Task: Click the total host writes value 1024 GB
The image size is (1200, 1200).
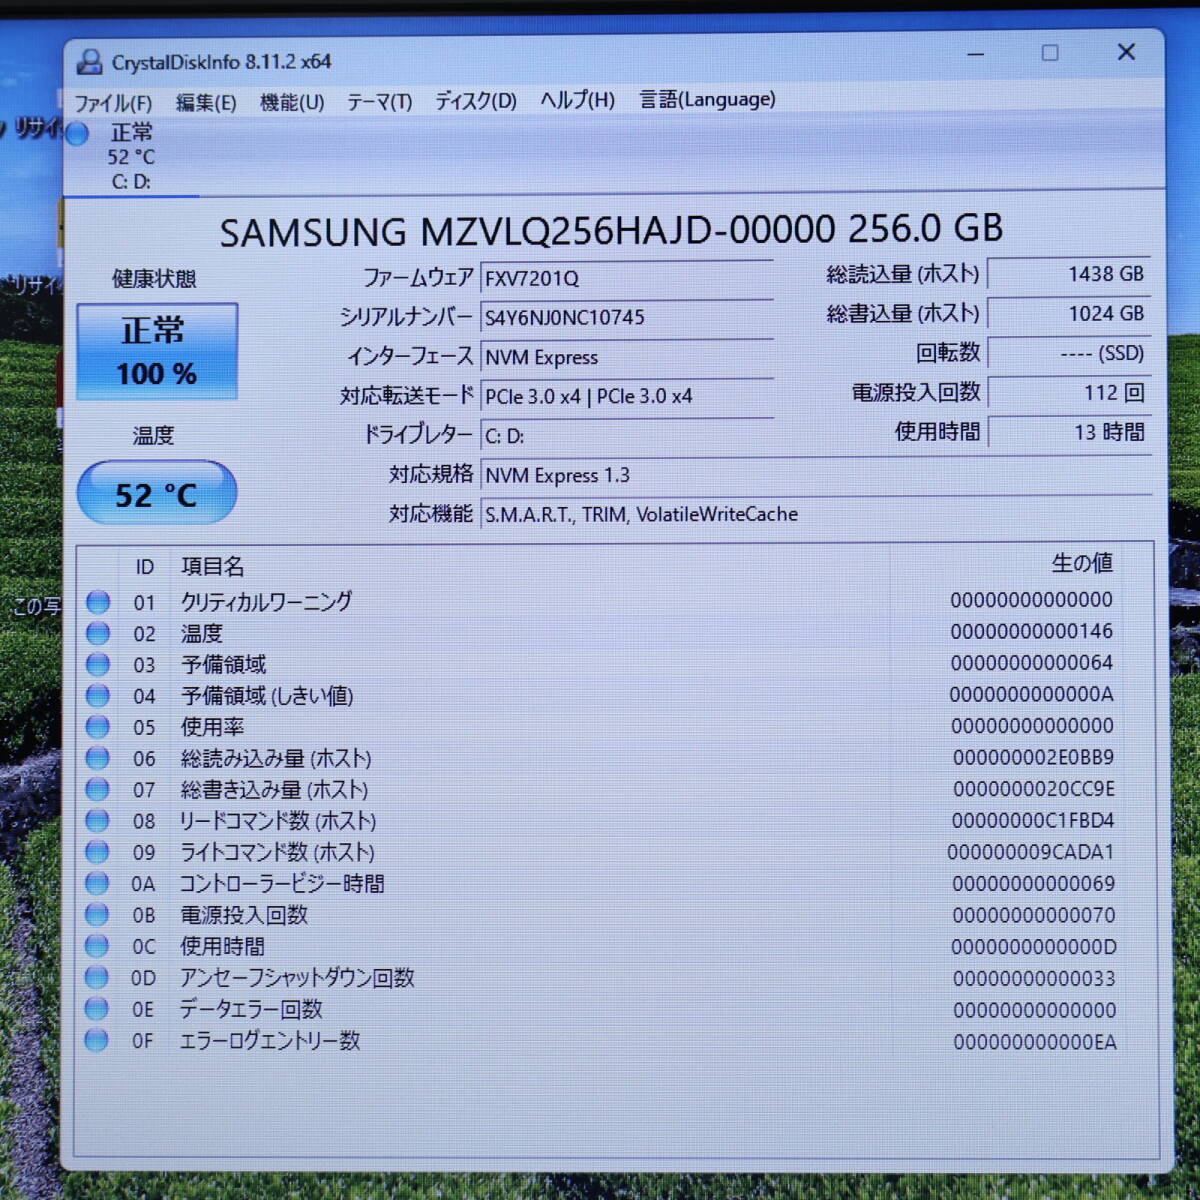Action: tap(1069, 314)
